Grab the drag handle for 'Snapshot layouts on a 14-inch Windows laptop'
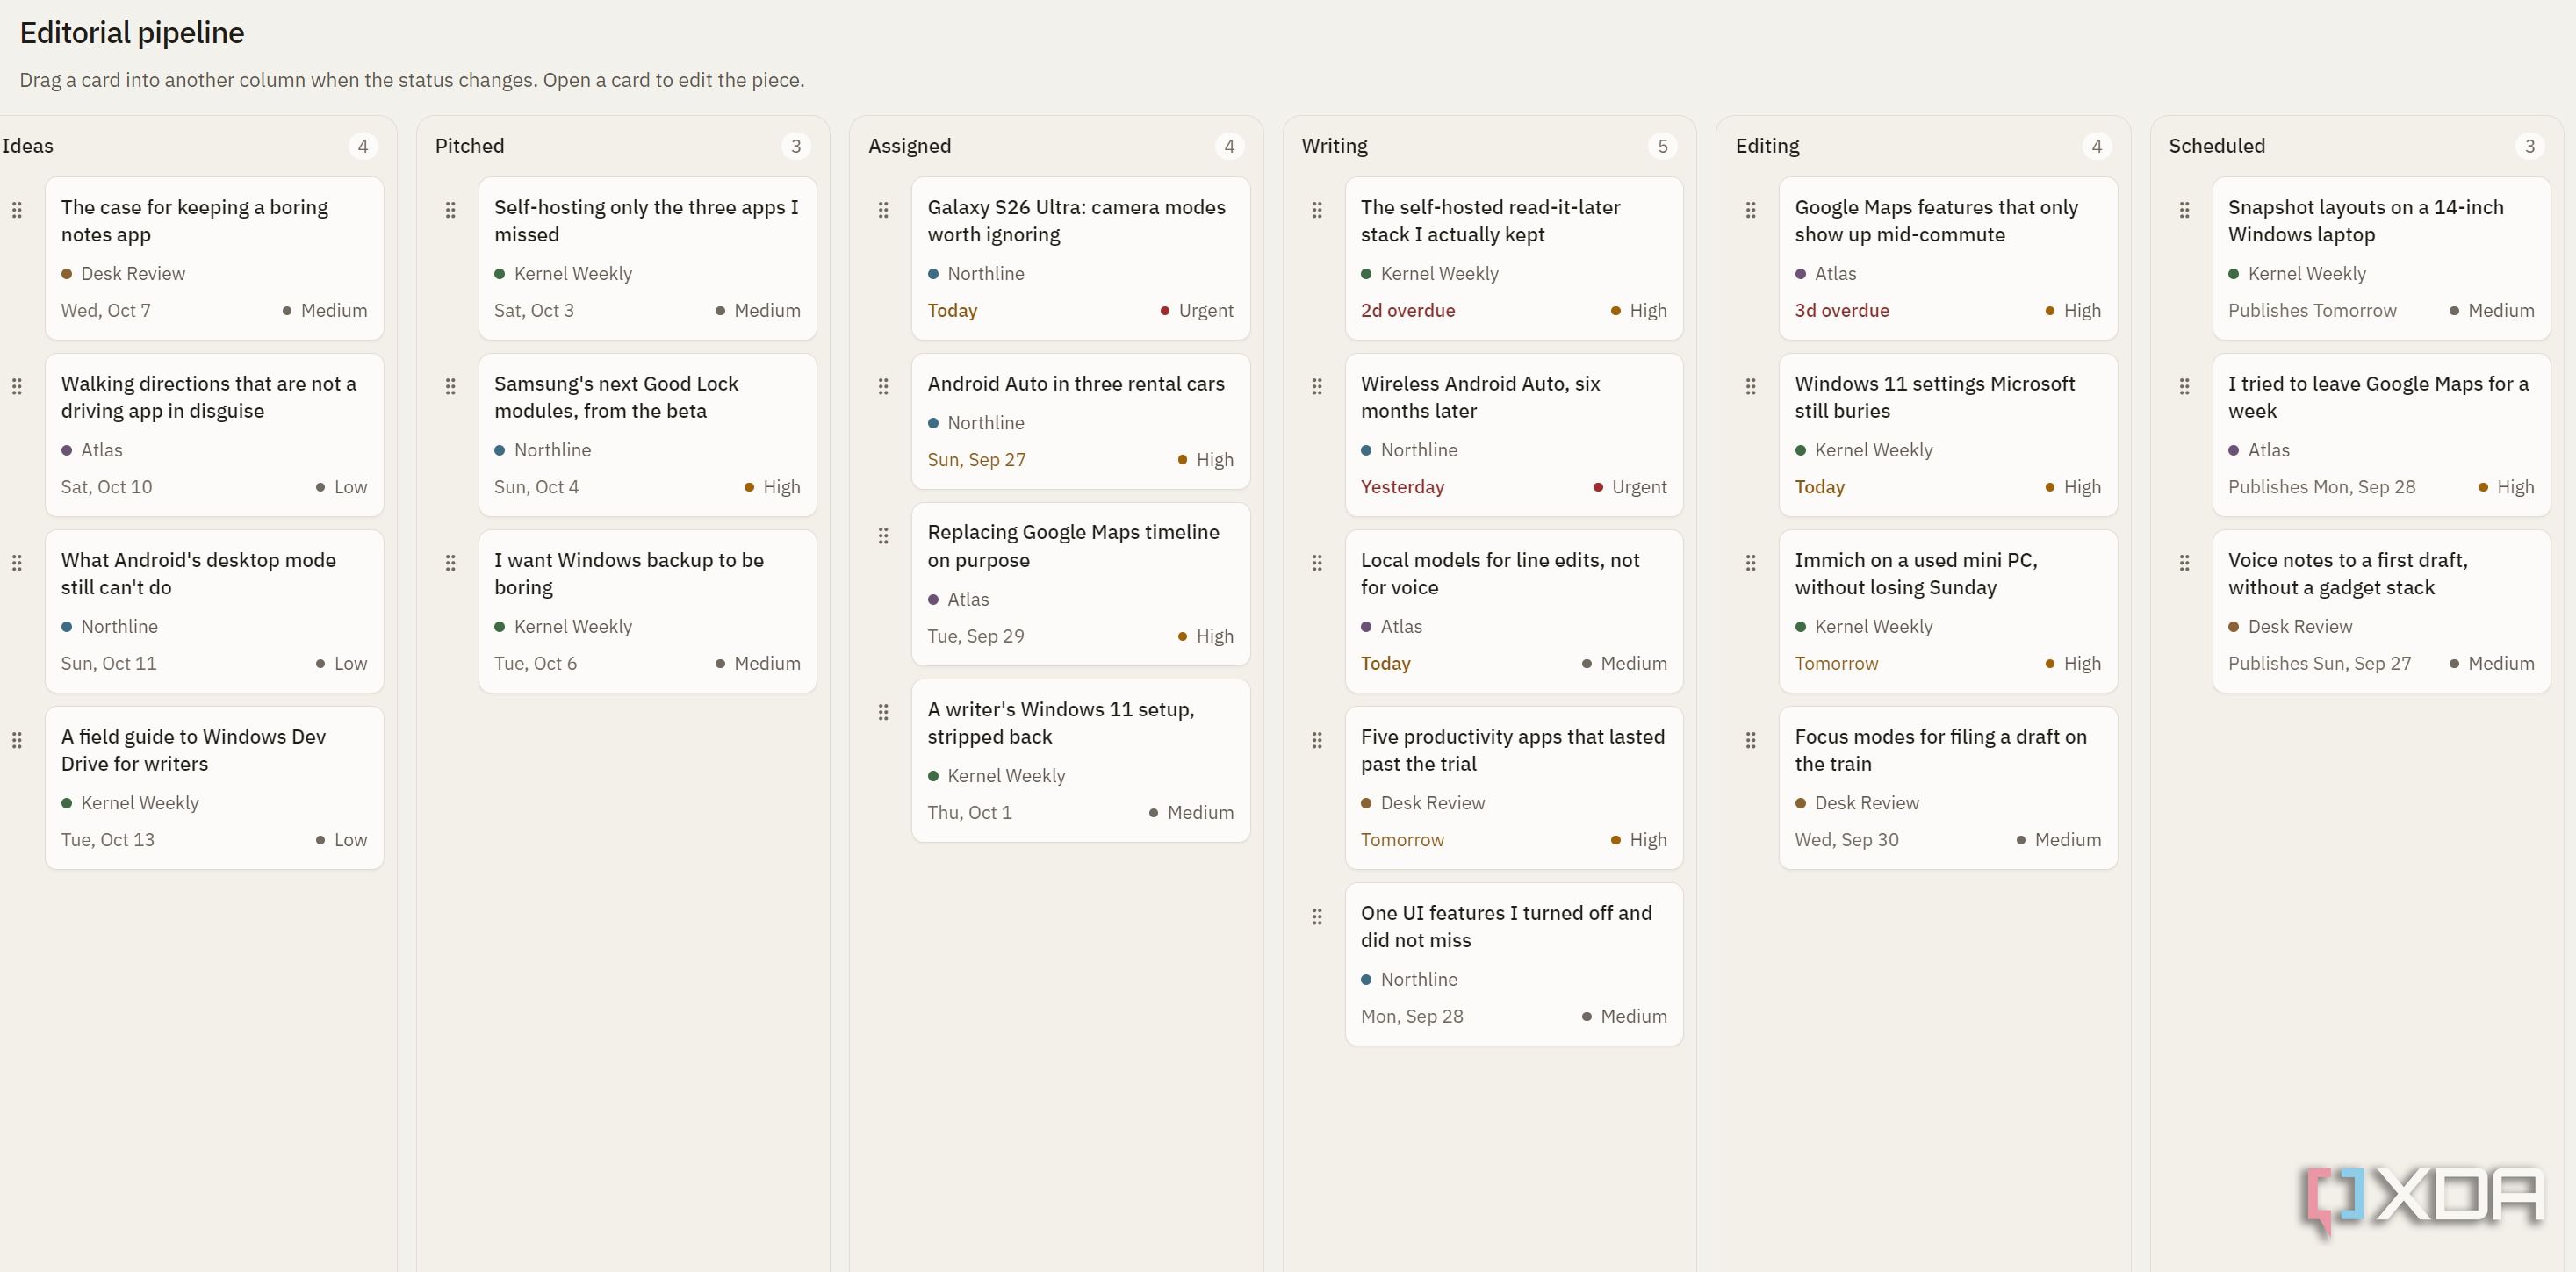 2184,210
